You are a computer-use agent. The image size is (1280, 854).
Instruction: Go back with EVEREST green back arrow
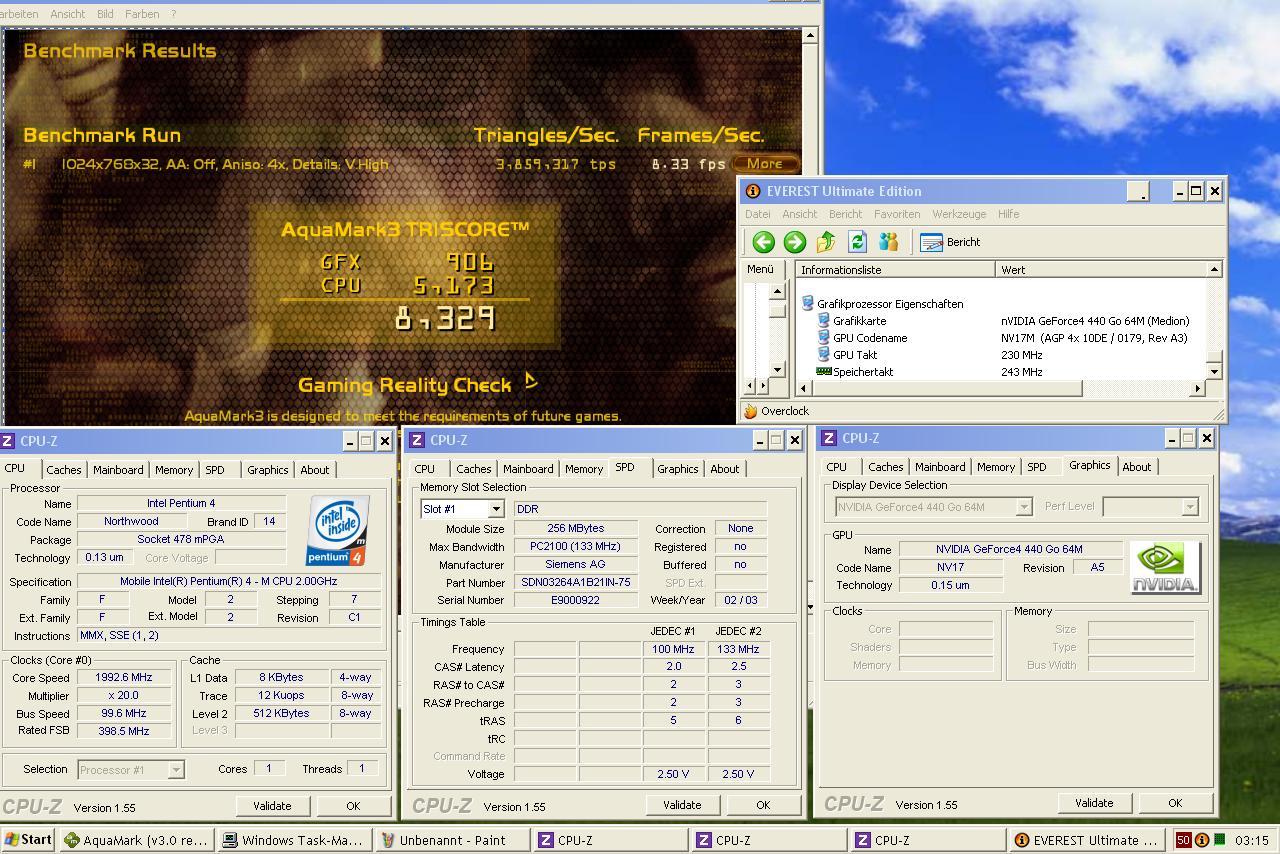[763, 242]
